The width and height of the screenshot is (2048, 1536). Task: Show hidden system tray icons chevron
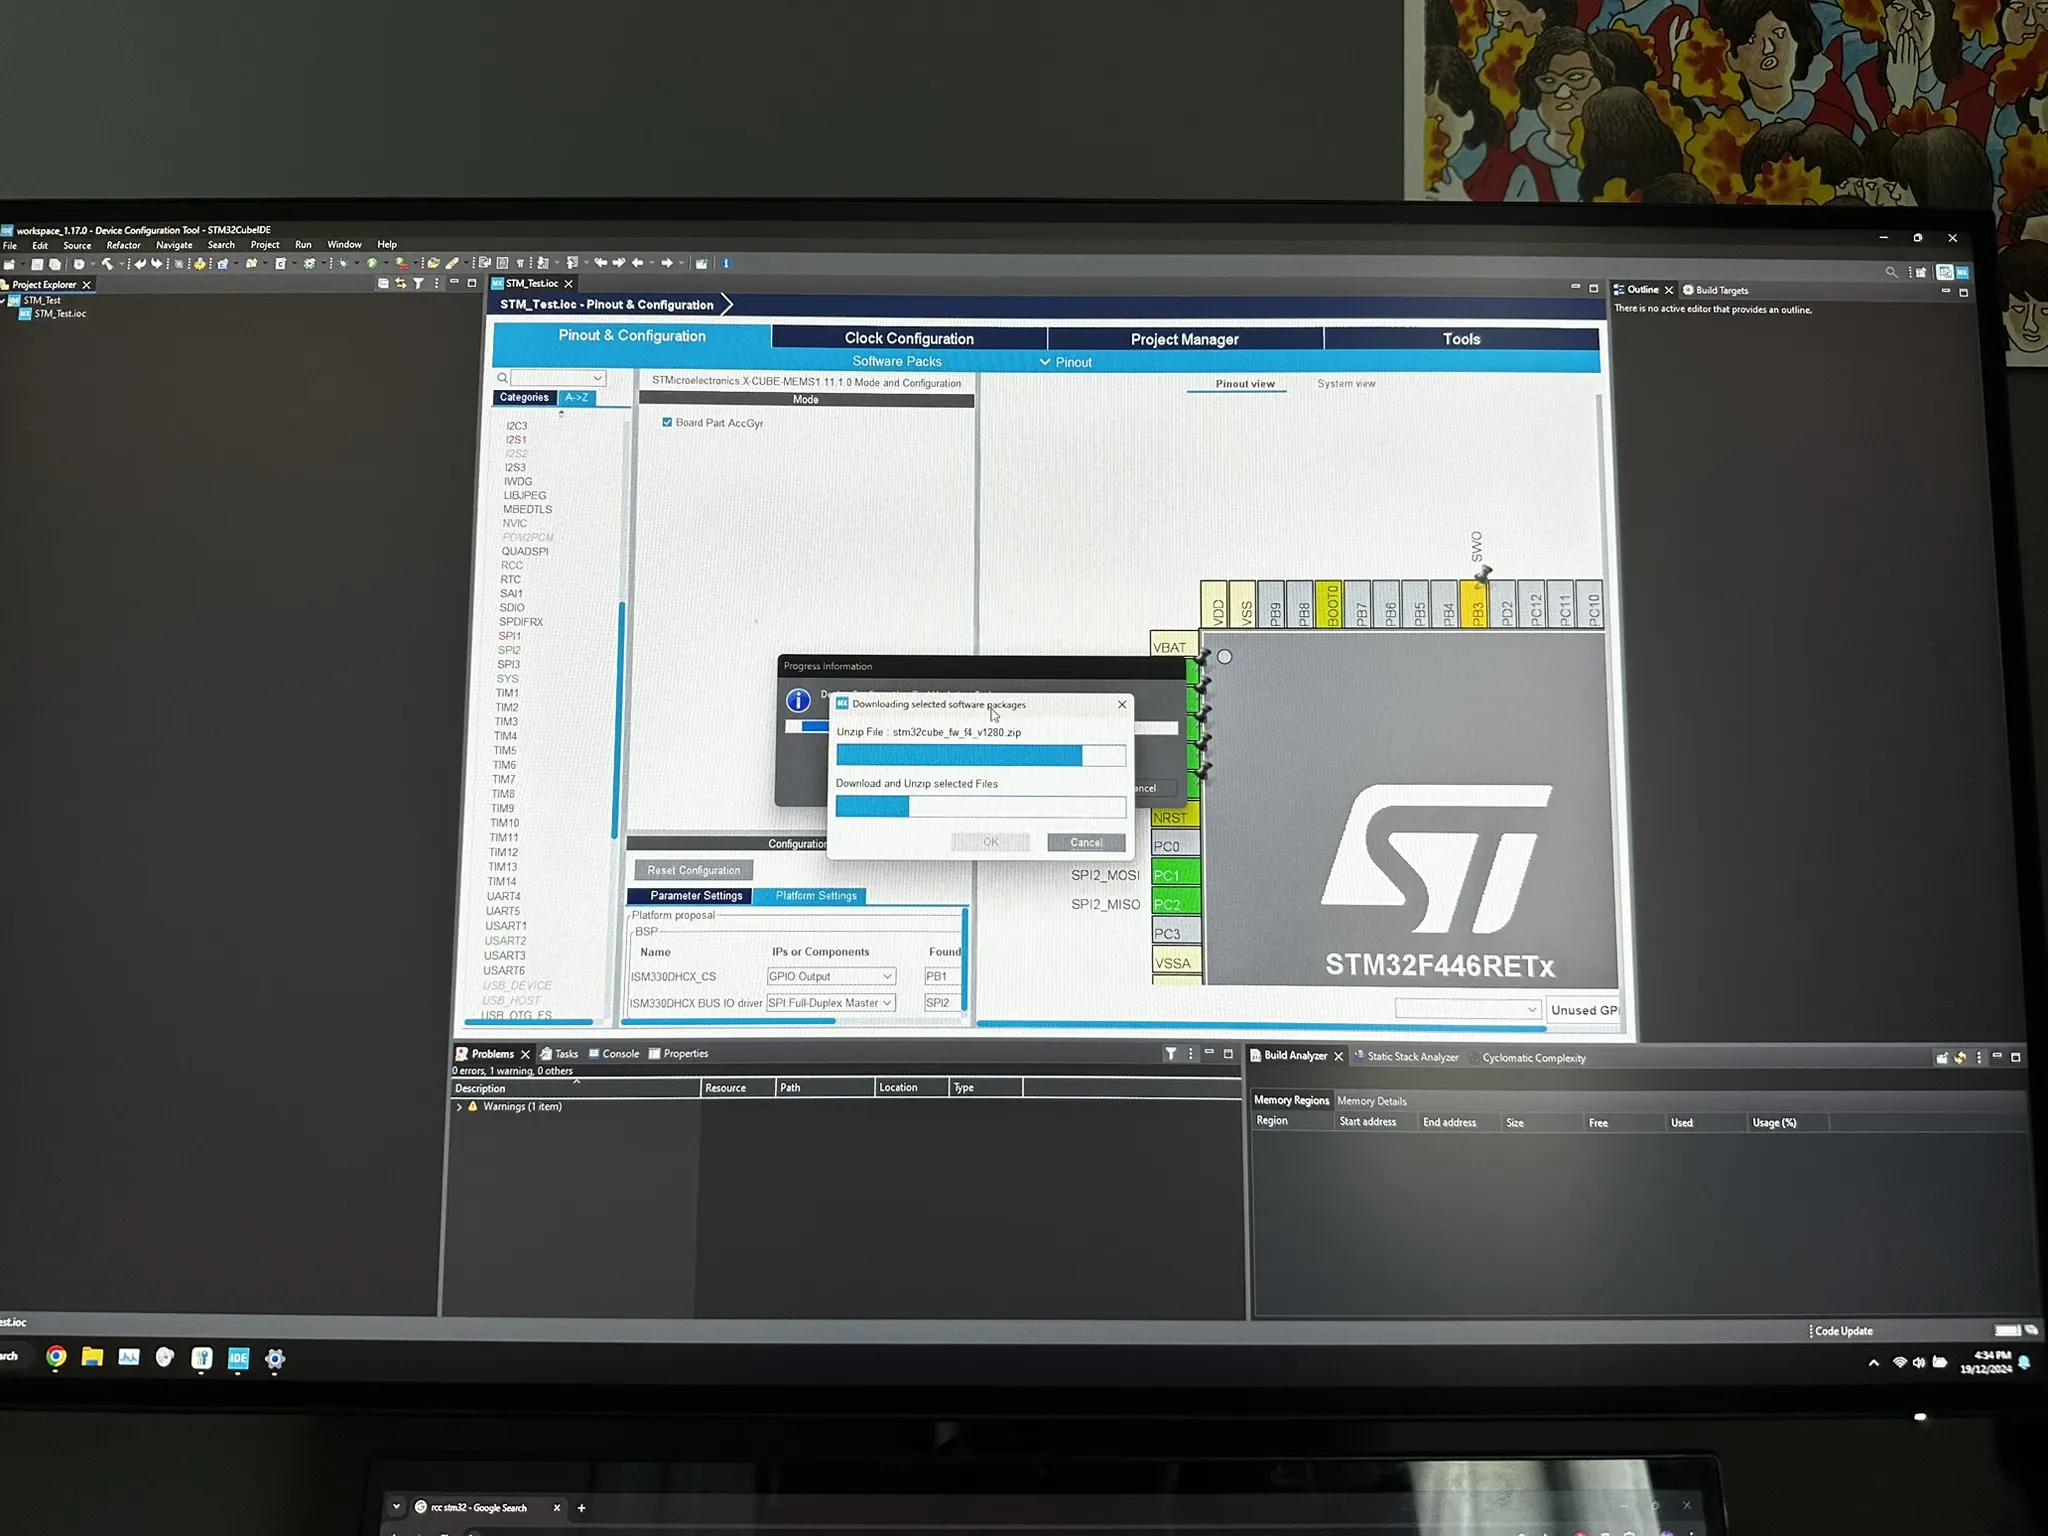pos(1873,1363)
